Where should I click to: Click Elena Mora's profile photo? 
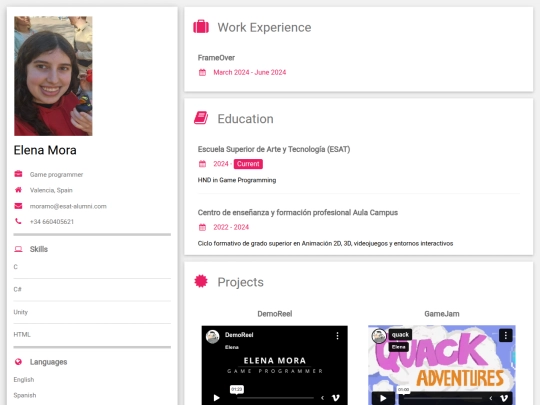53,76
